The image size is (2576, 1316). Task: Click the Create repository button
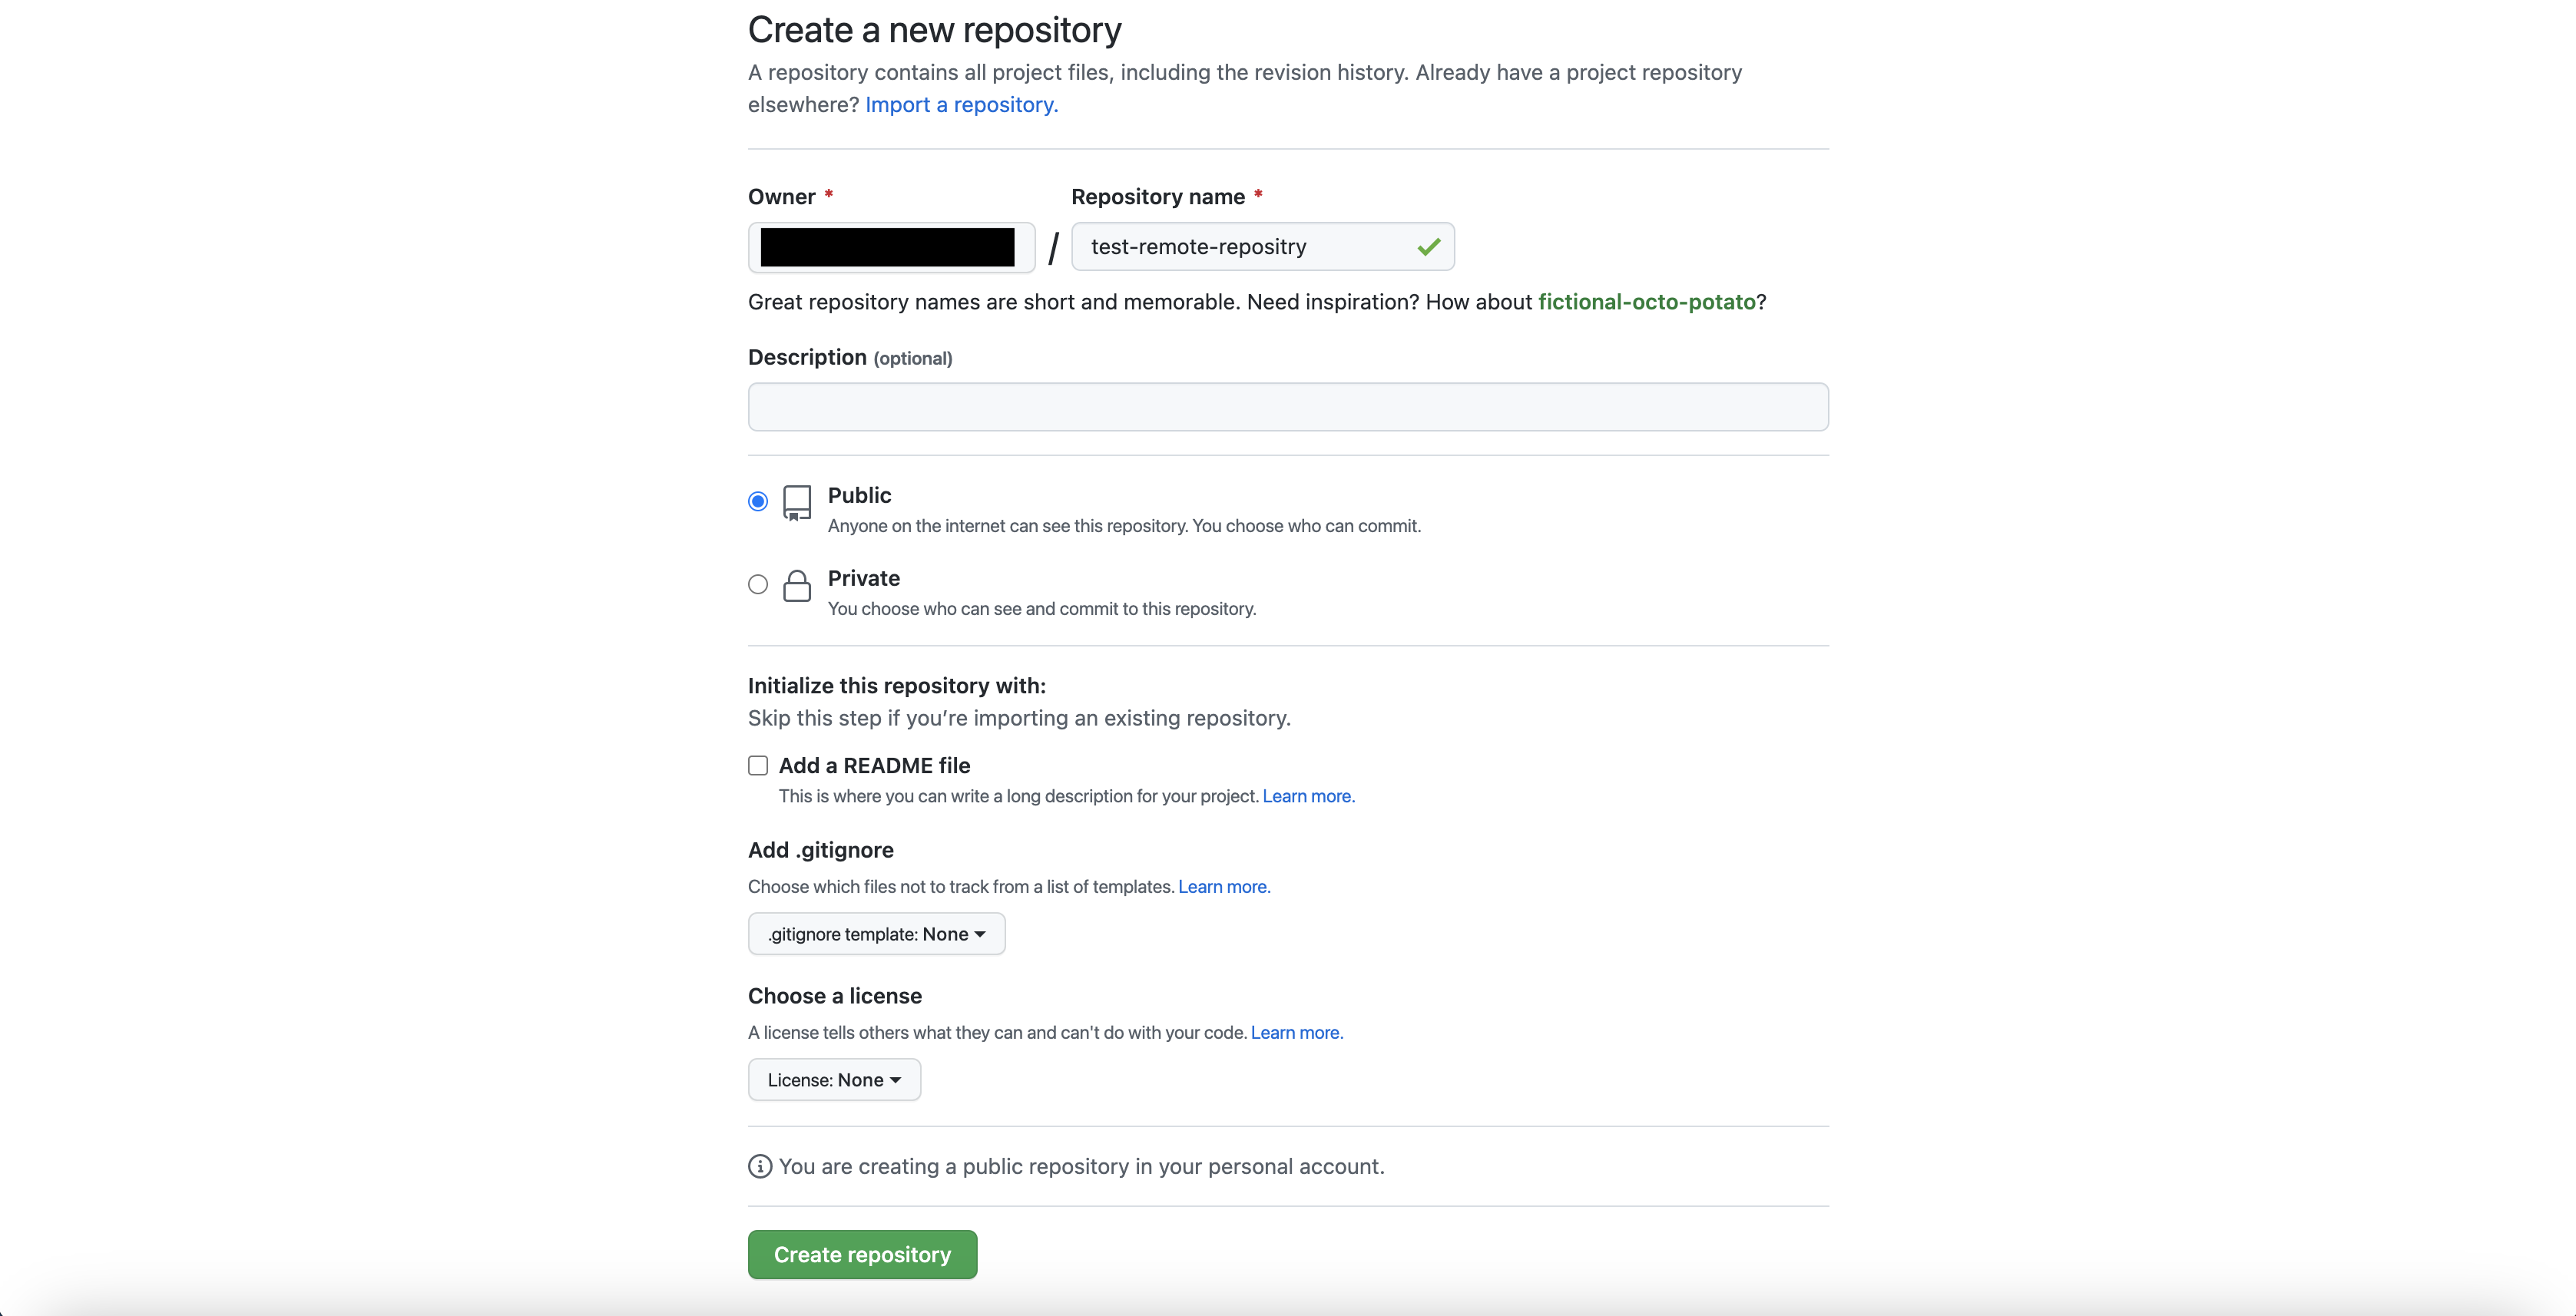click(x=862, y=1254)
